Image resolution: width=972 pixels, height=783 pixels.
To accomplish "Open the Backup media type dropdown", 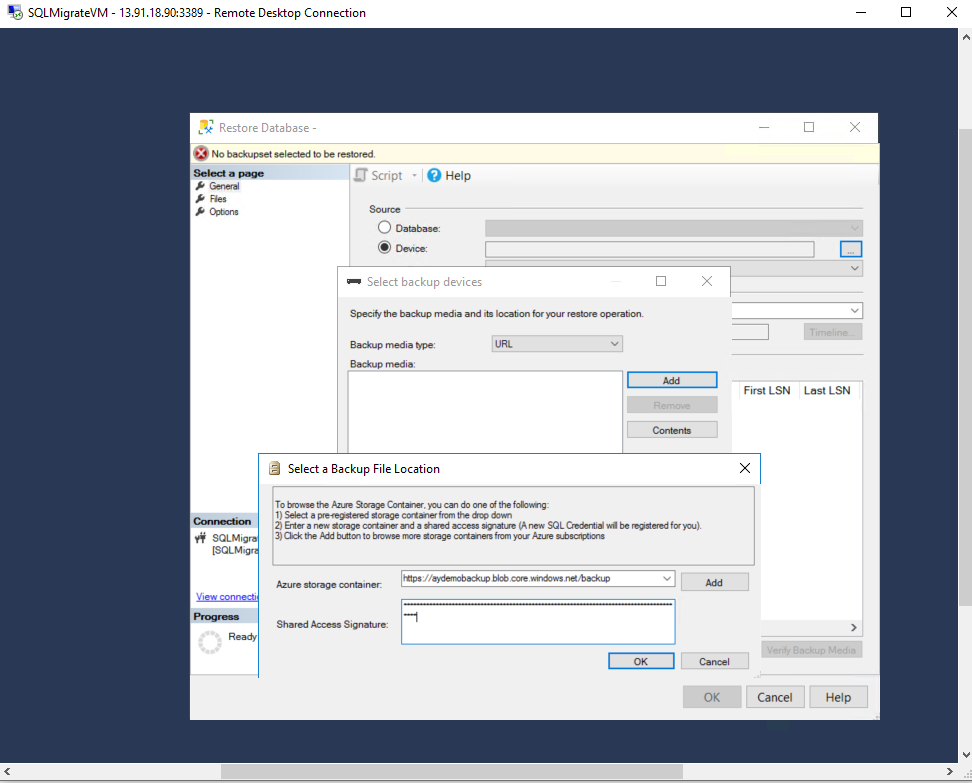I will [557, 344].
